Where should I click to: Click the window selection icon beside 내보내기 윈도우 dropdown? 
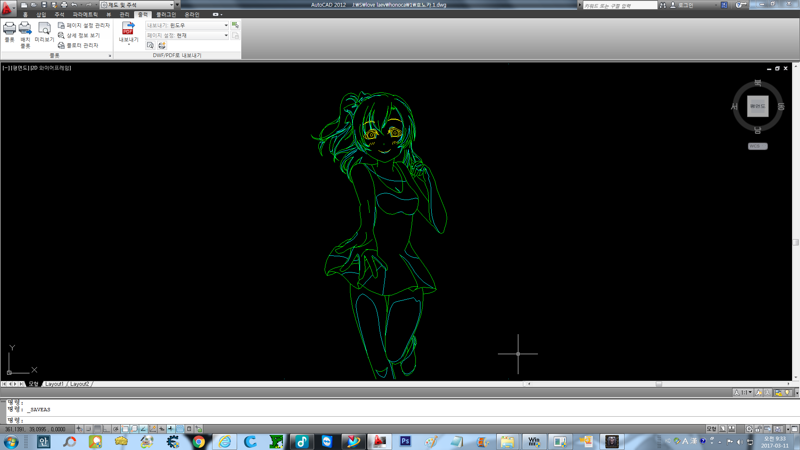[x=235, y=25]
